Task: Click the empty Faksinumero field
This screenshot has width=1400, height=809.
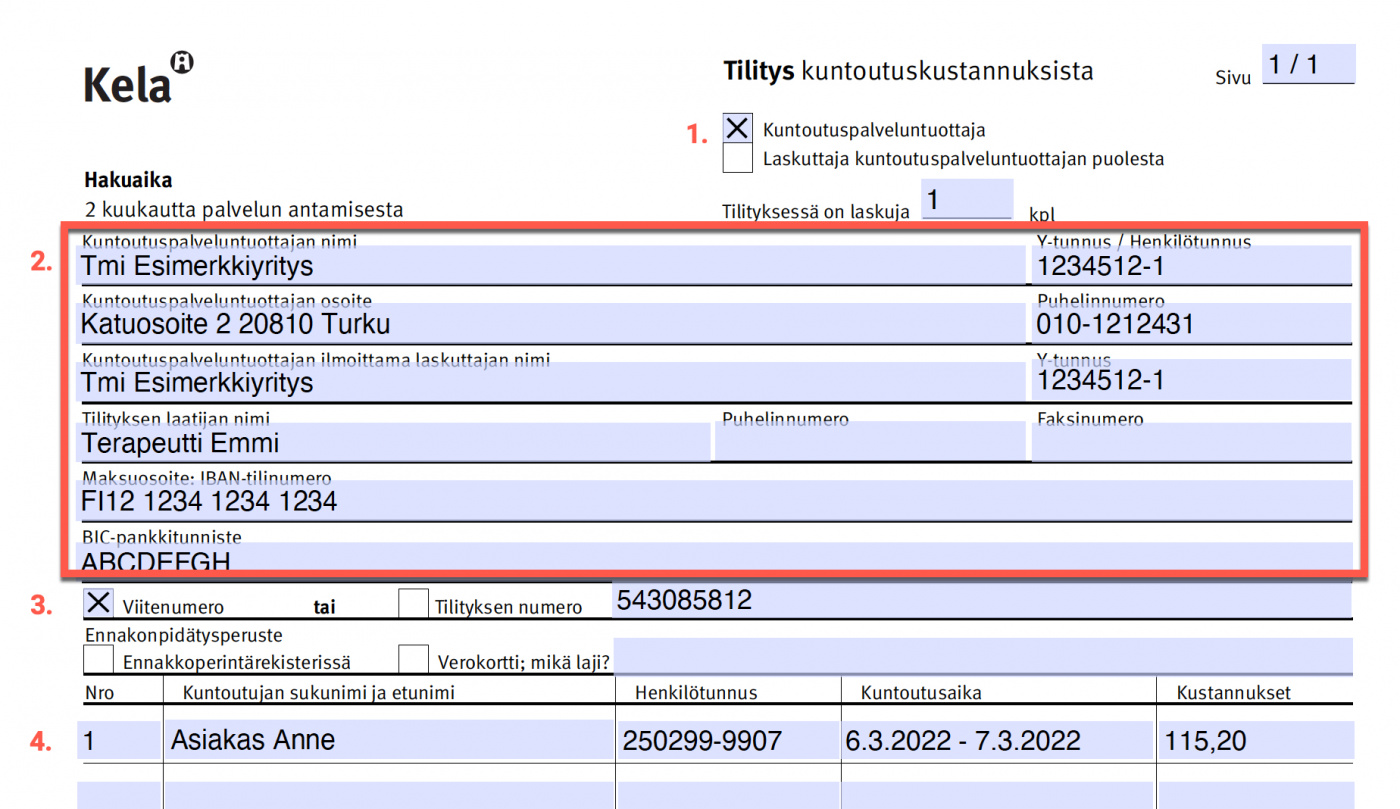Action: (x=1190, y=441)
